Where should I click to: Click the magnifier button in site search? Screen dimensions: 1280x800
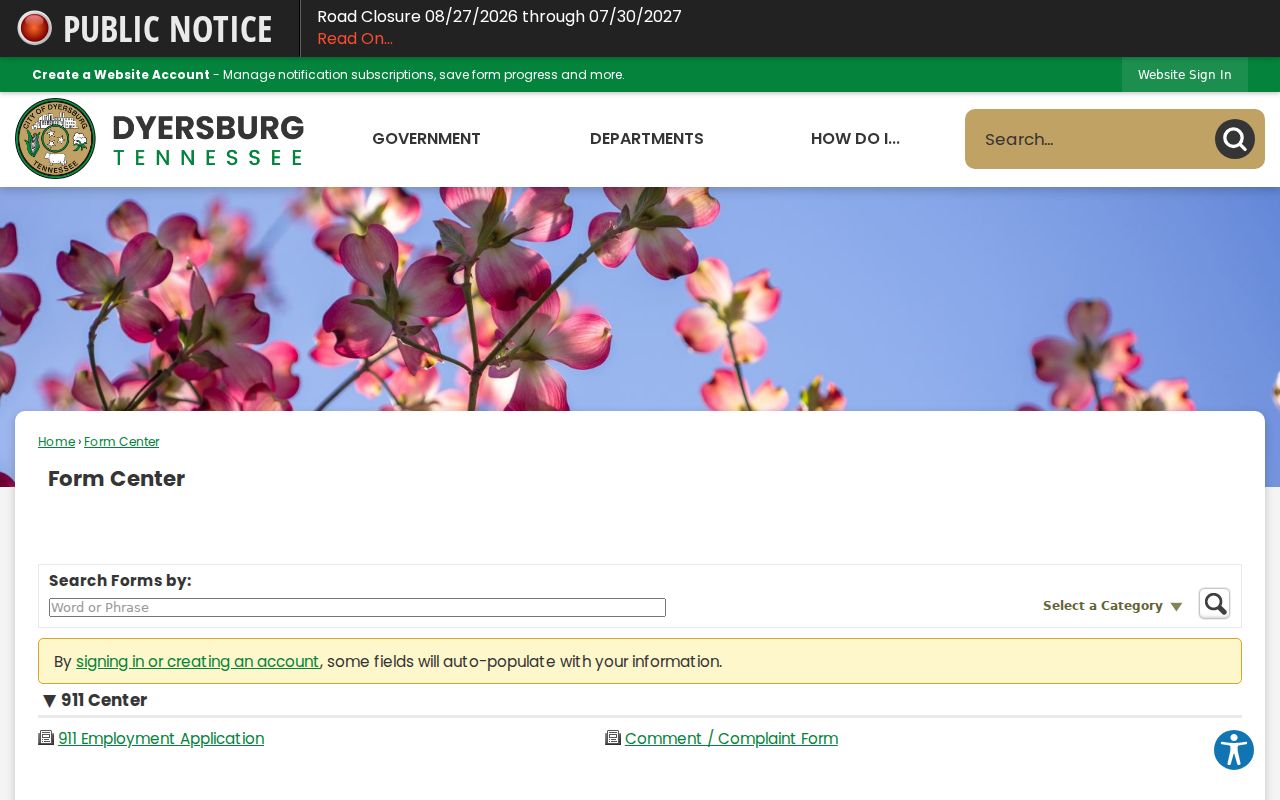click(x=1235, y=139)
